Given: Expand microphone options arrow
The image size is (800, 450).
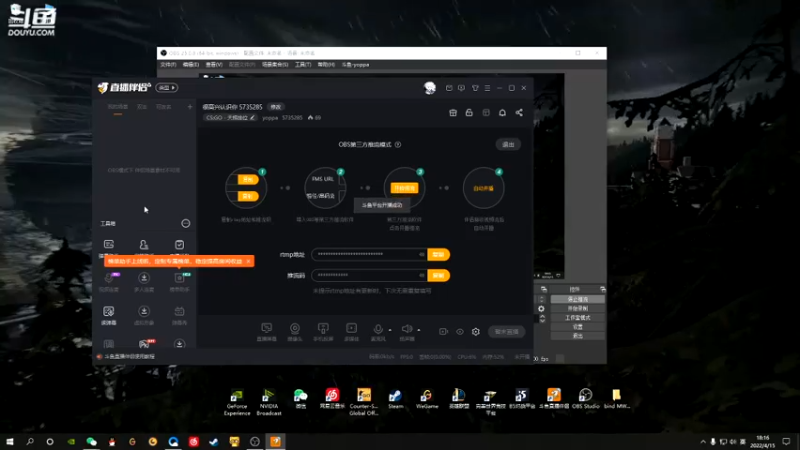Looking at the screenshot, I should [390, 330].
